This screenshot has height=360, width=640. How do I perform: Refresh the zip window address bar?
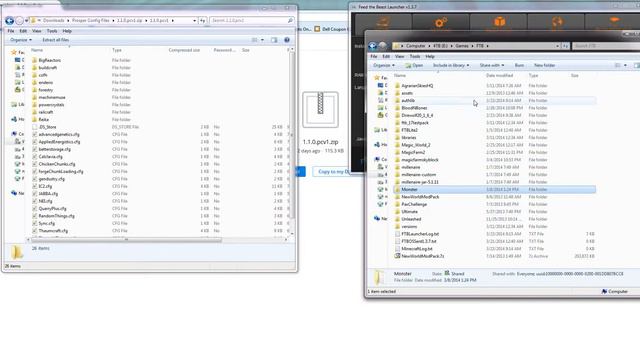click(202, 20)
